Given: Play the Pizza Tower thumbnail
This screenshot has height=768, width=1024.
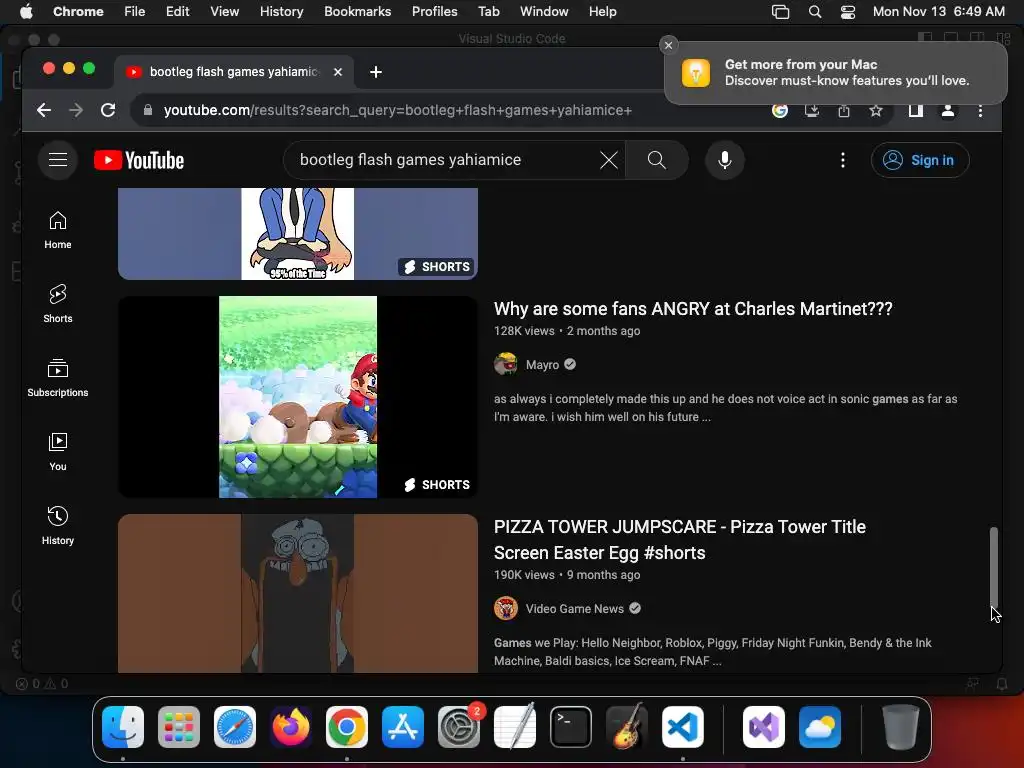Looking at the screenshot, I should coord(298,593).
